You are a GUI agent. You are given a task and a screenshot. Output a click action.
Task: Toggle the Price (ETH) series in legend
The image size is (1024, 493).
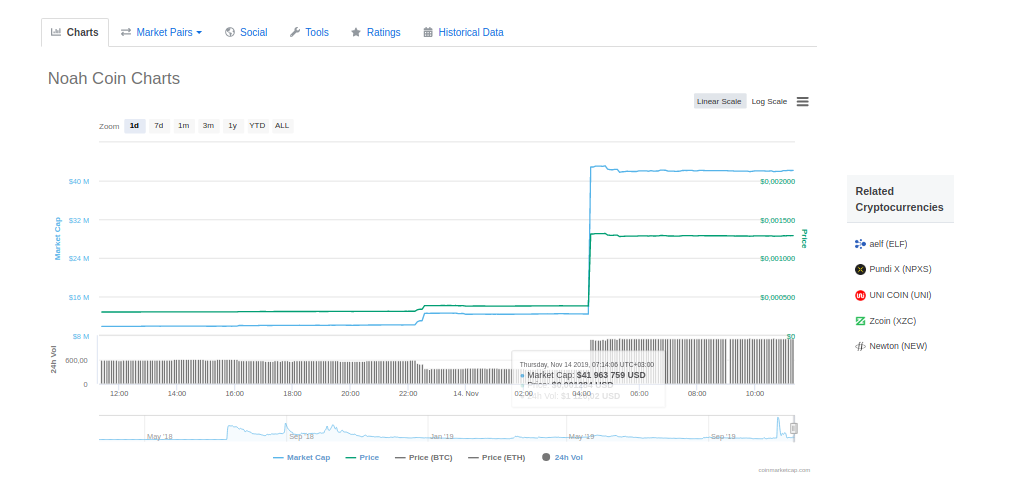(496, 458)
